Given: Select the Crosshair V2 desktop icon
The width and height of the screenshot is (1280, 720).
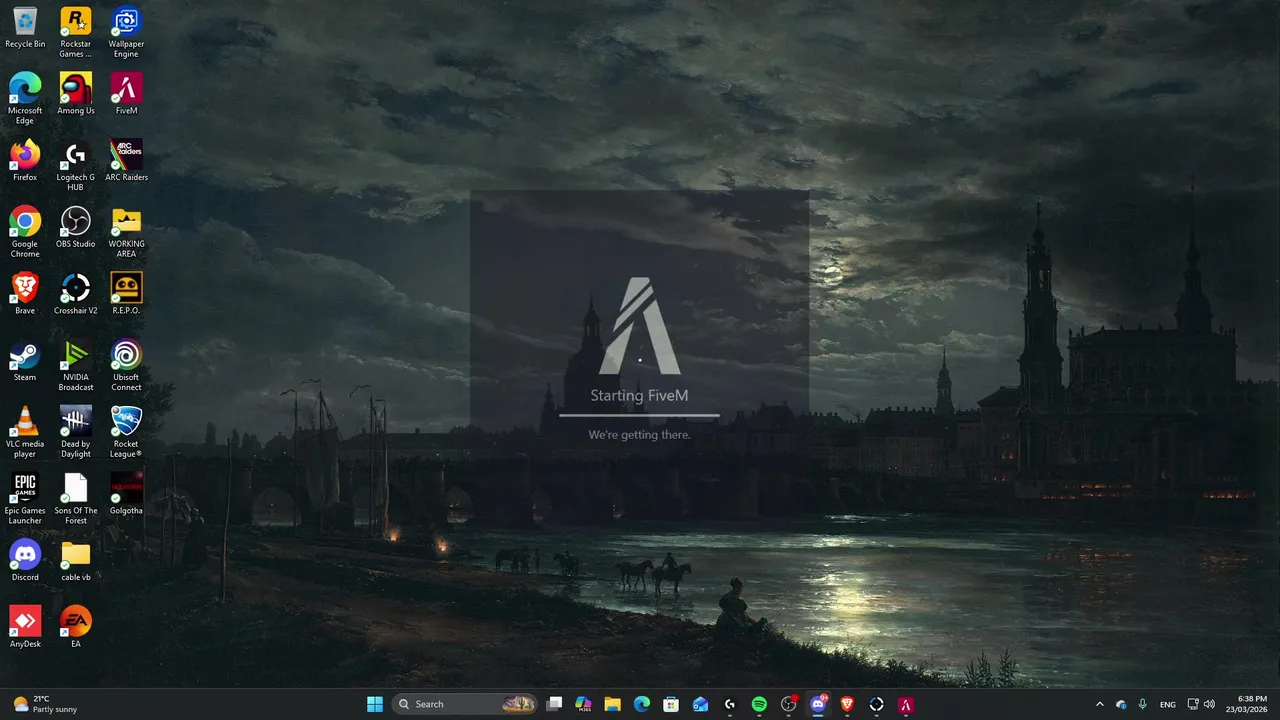Looking at the screenshot, I should [x=76, y=294].
